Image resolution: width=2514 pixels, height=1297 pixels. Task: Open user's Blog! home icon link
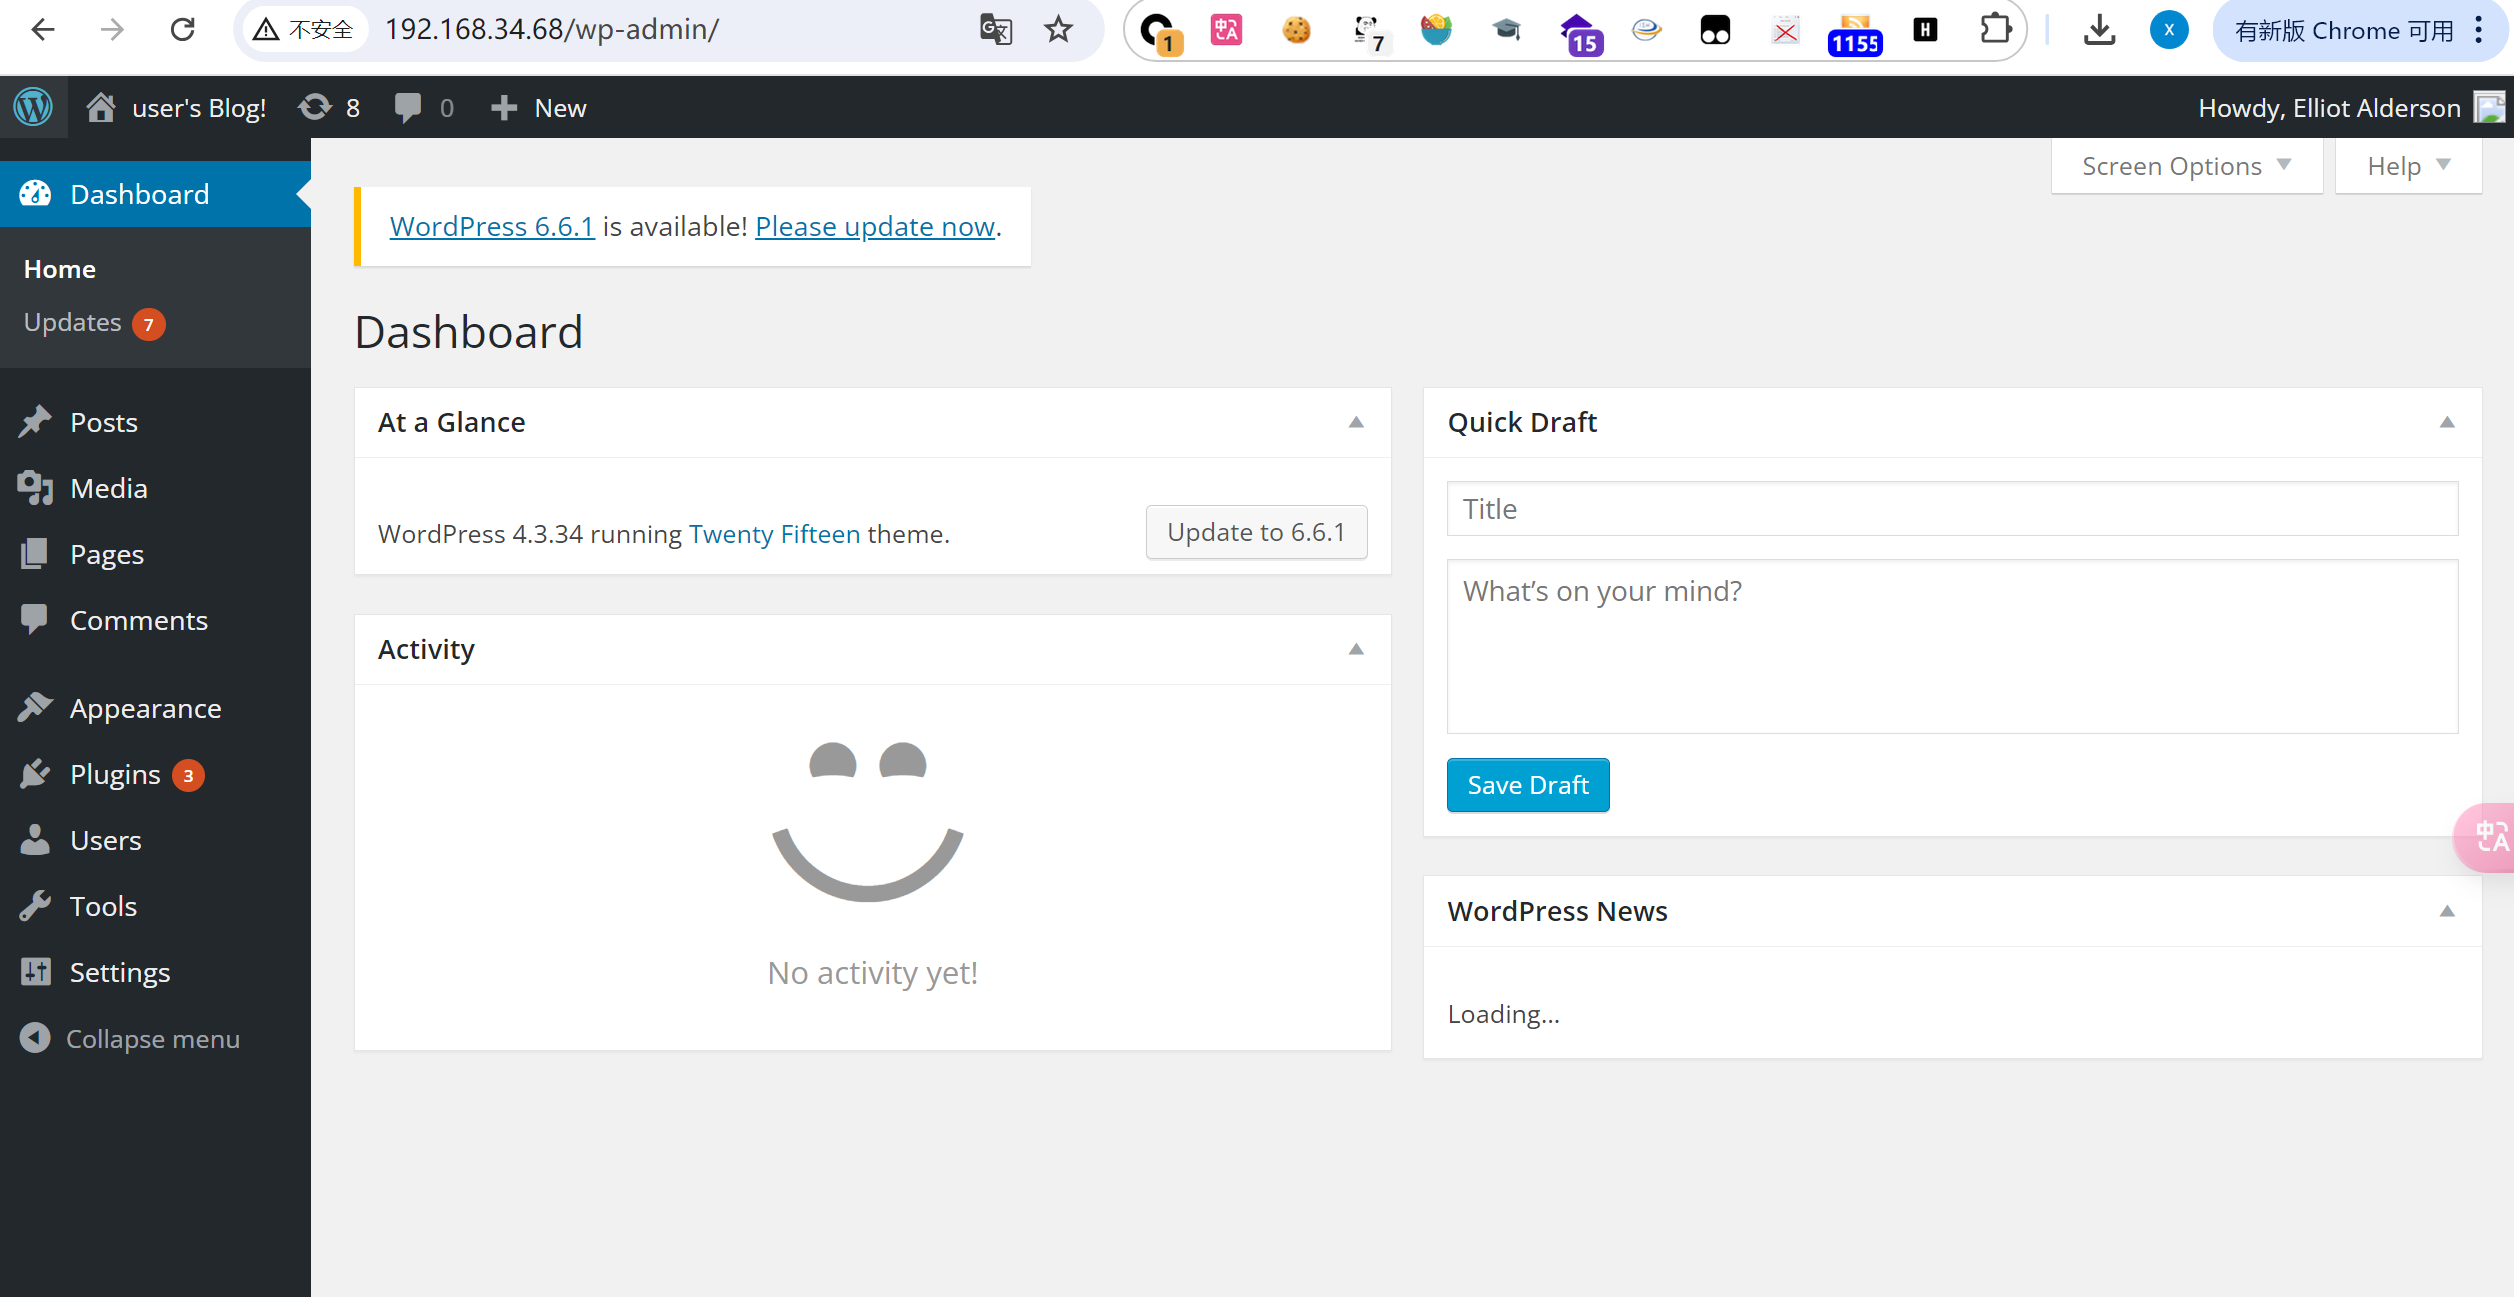pyautogui.click(x=101, y=107)
